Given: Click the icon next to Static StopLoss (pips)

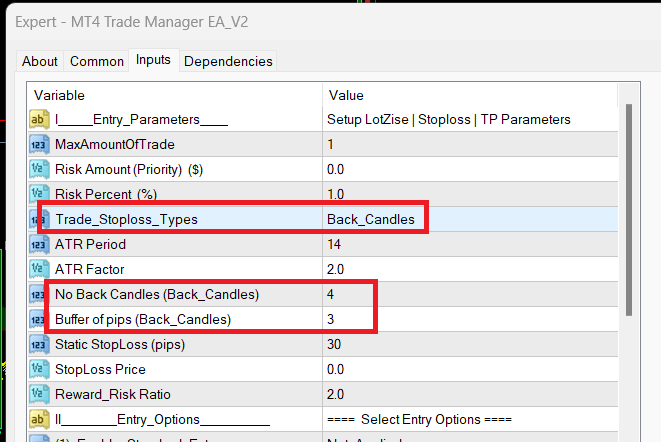Looking at the screenshot, I should coord(41,344).
